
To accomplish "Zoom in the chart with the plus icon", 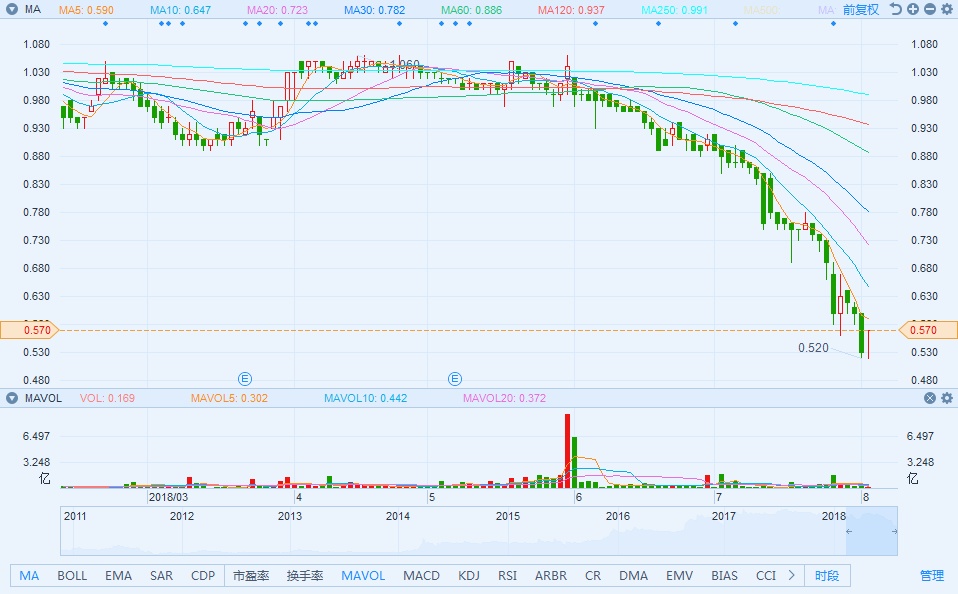I will [913, 9].
